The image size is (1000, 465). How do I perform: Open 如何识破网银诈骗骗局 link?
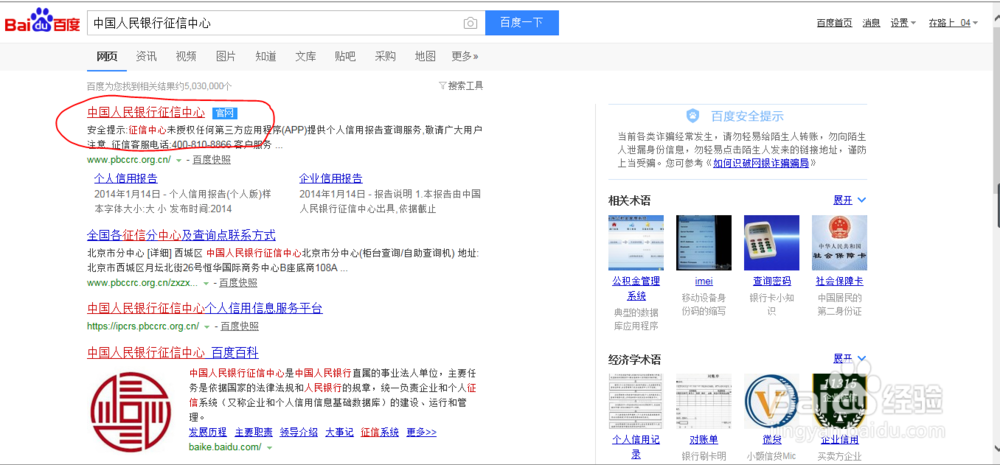[761, 163]
